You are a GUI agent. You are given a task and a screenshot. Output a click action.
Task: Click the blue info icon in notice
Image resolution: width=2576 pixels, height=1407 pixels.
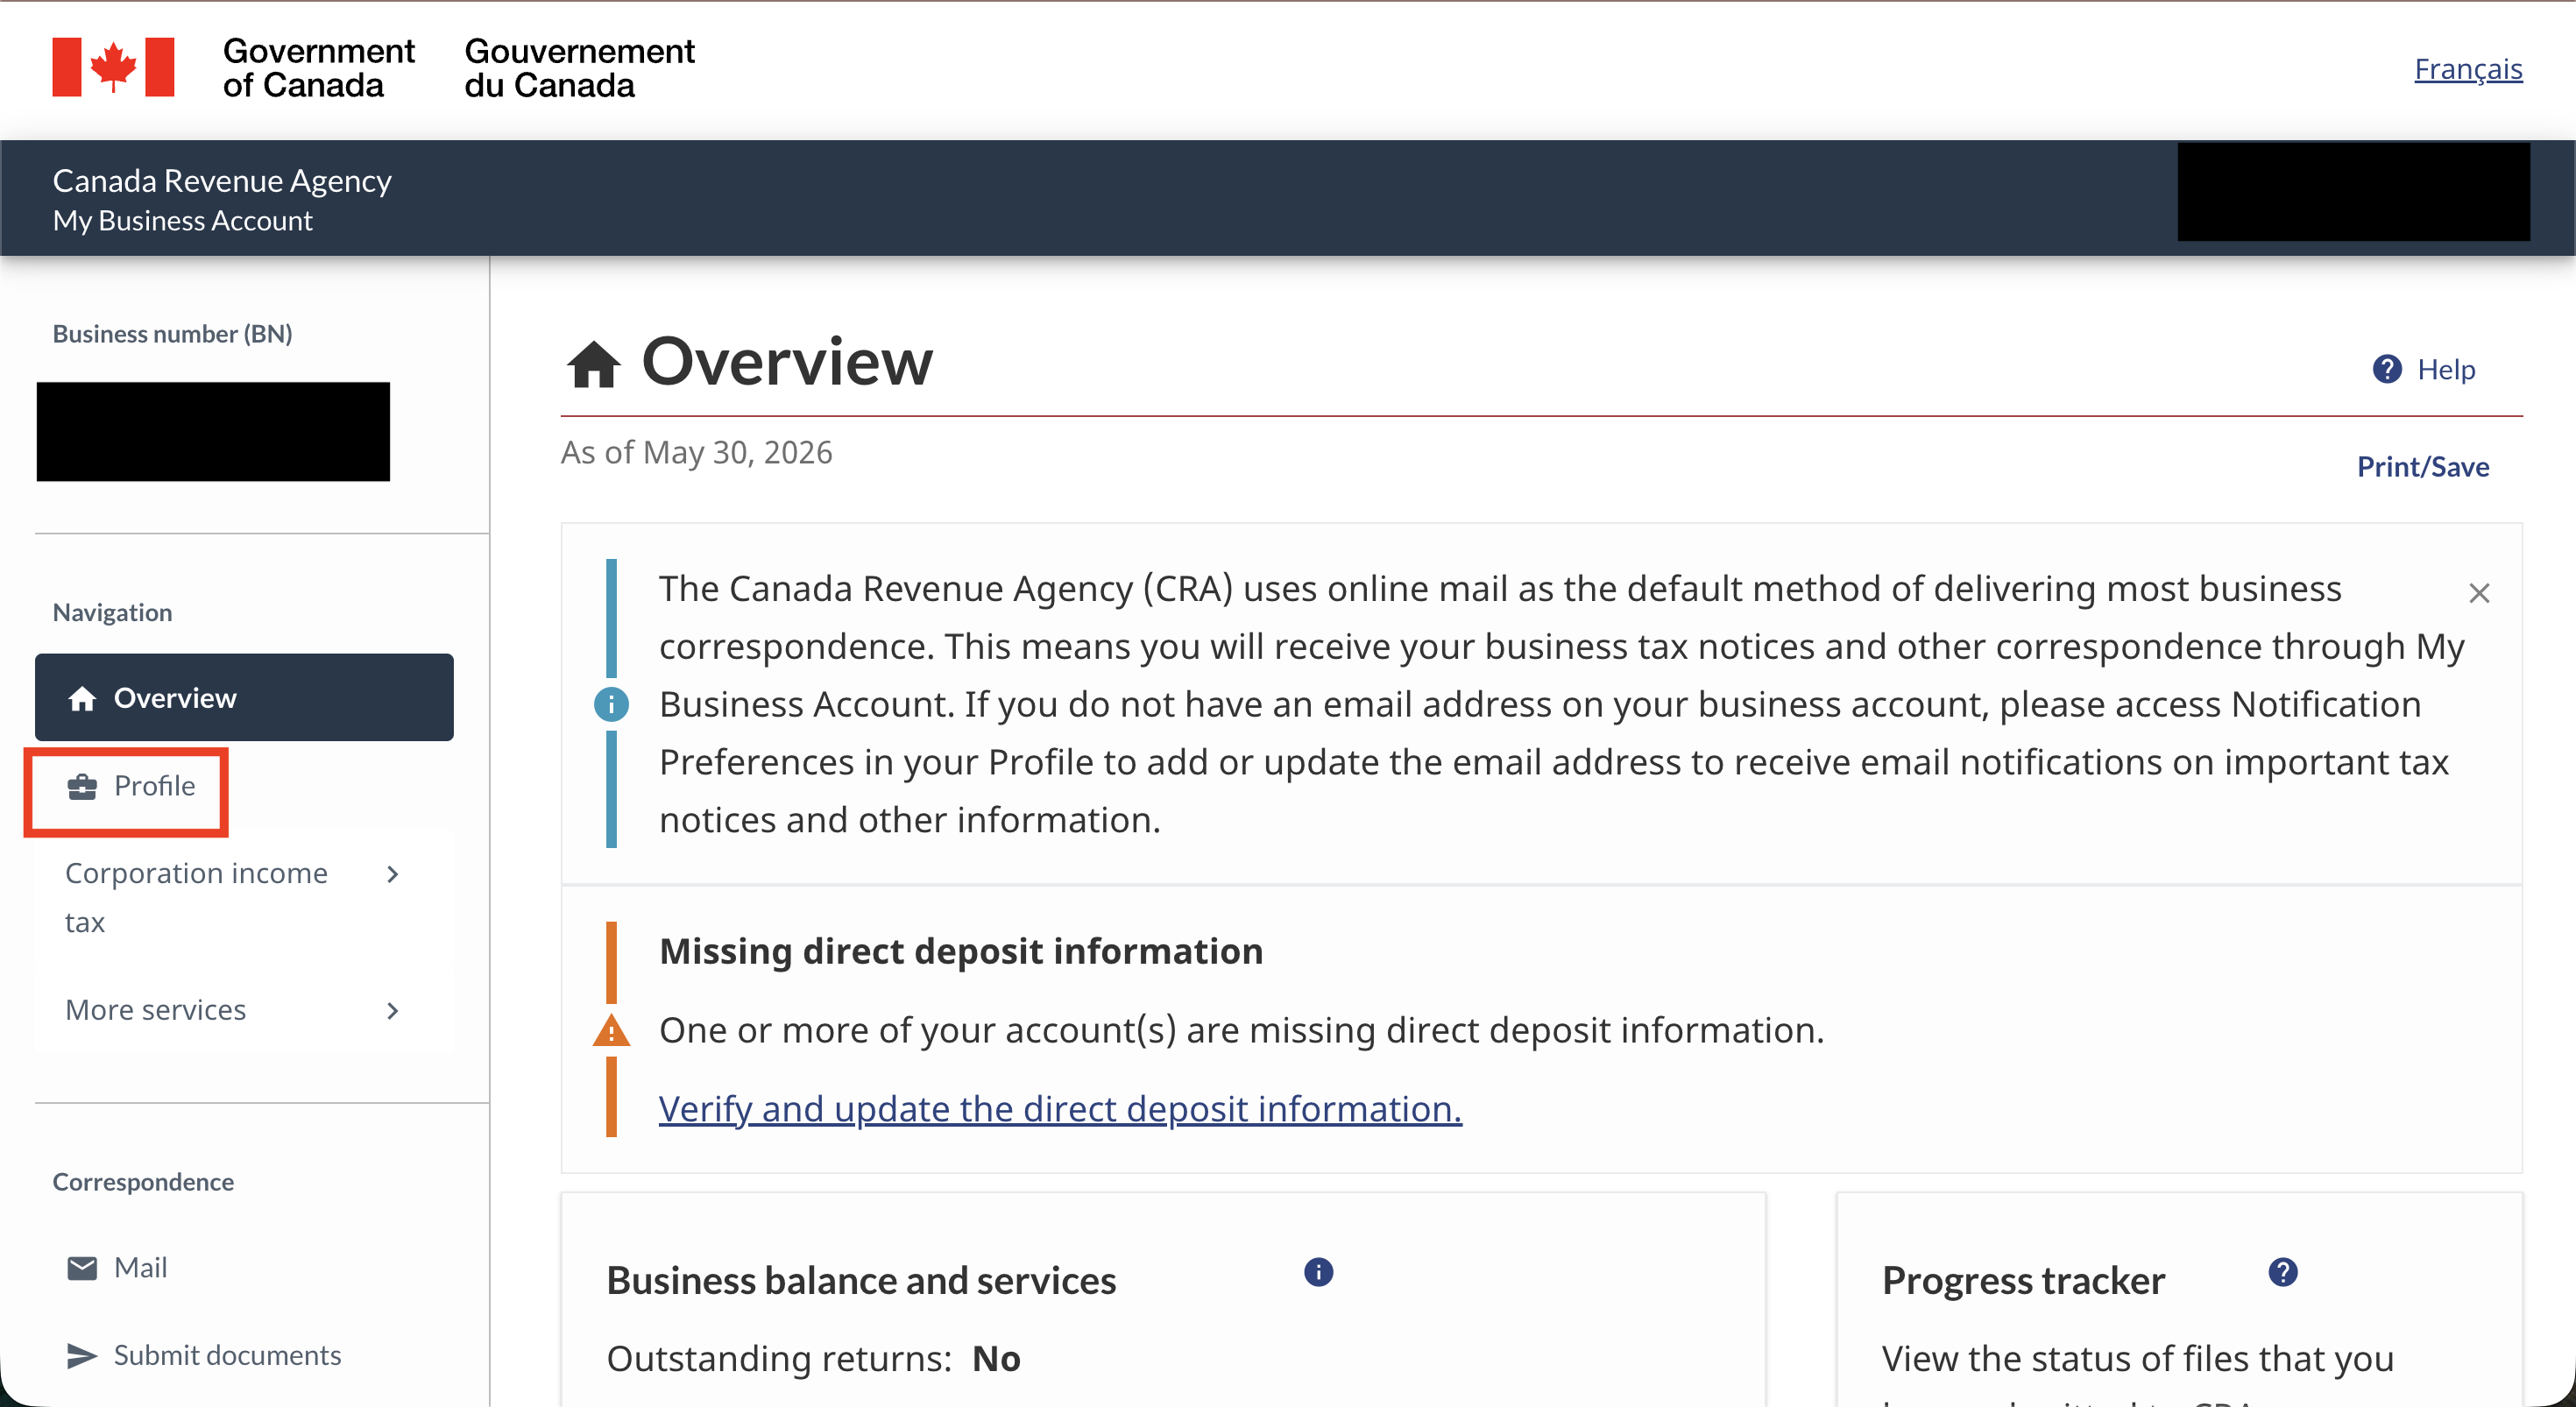coord(611,704)
